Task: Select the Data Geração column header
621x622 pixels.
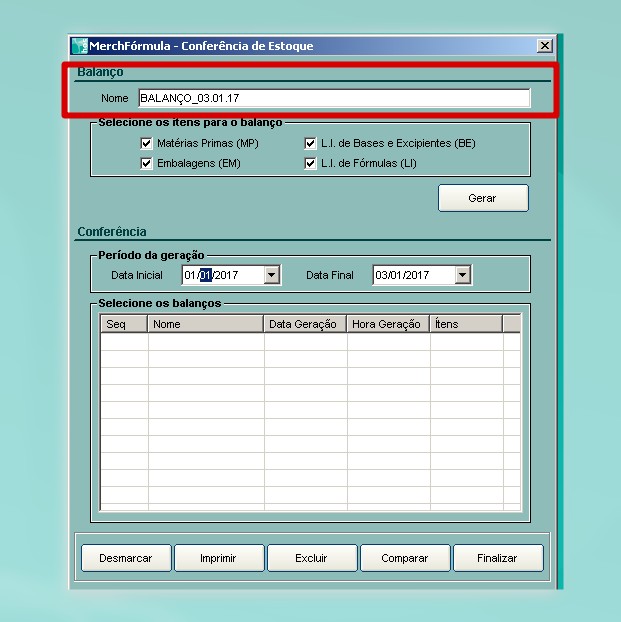Action: [305, 324]
